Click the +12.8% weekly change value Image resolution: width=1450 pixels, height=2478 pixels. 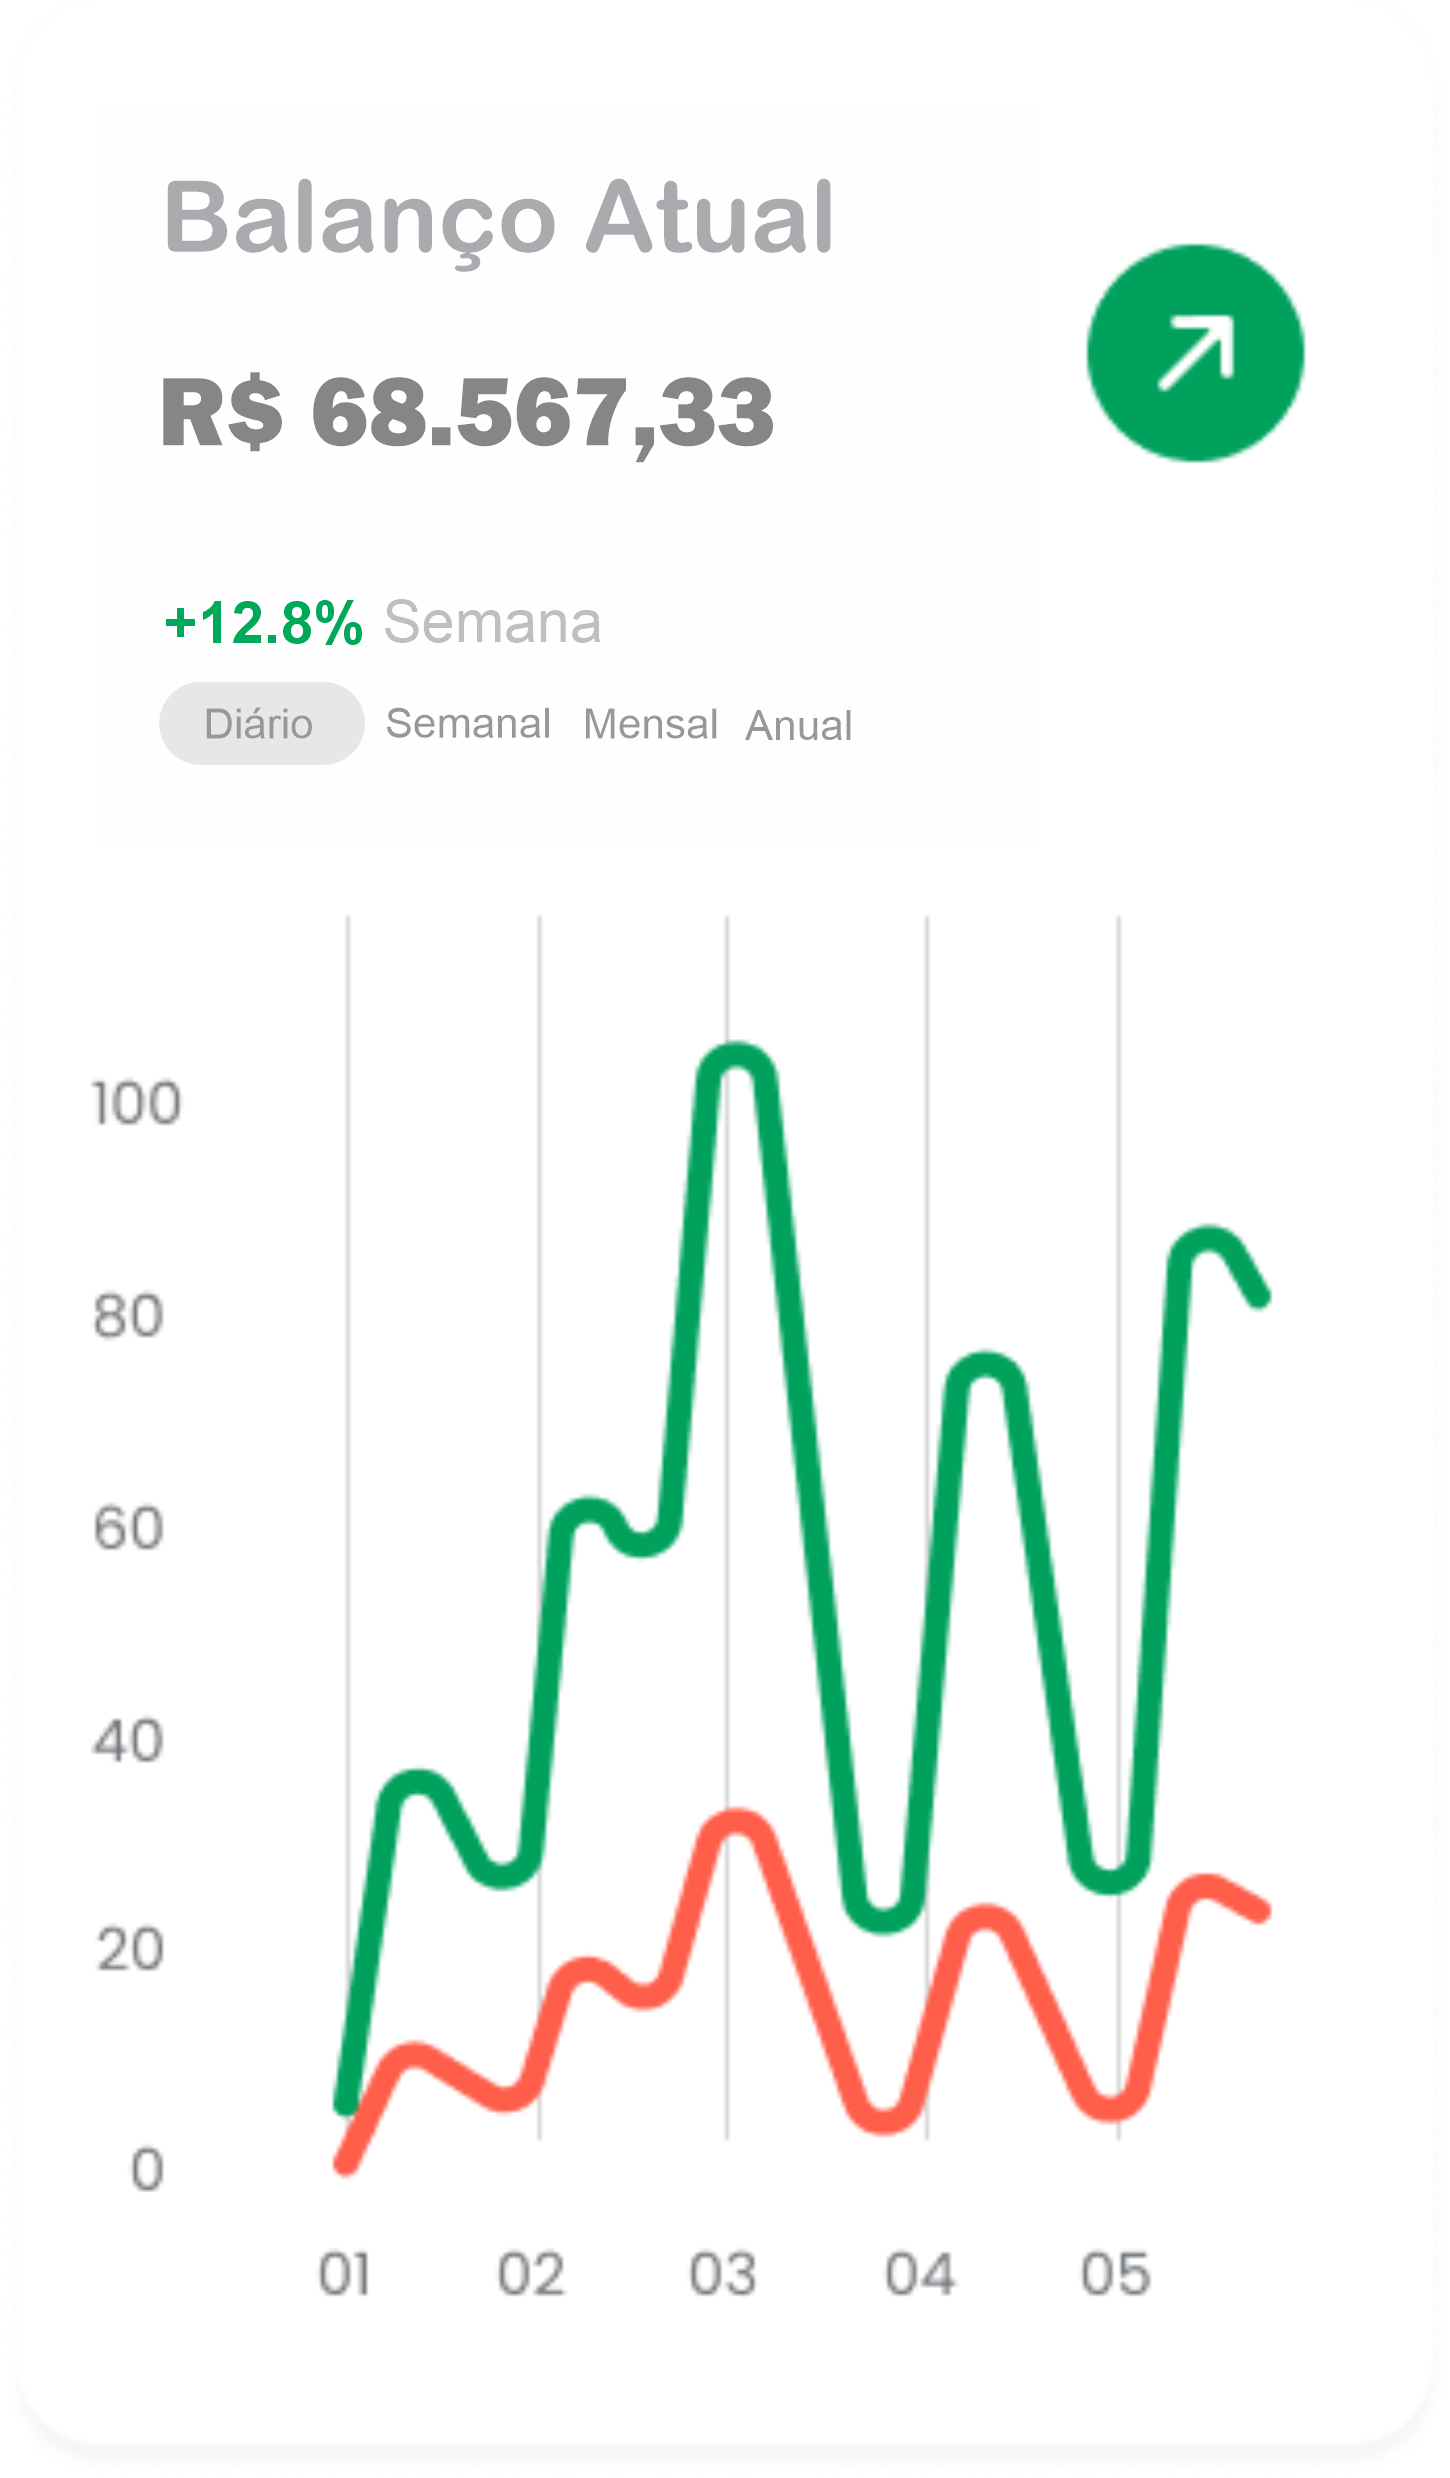tap(263, 622)
